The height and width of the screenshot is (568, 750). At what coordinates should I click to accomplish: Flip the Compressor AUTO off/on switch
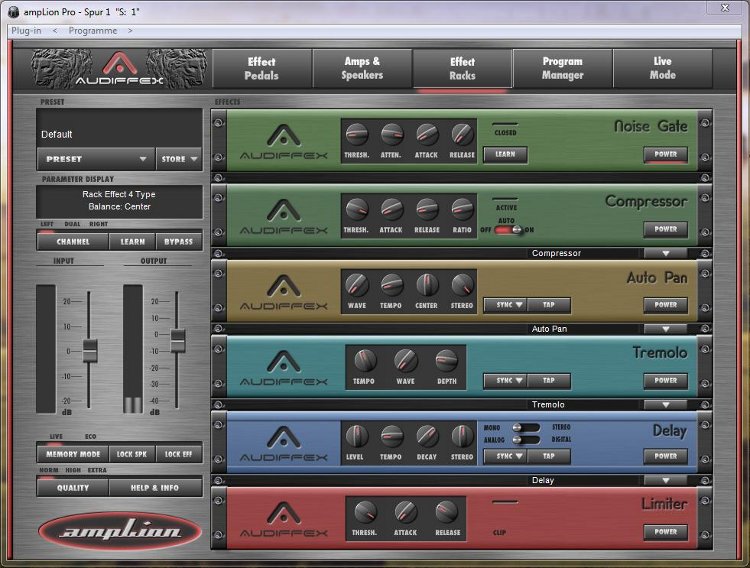(508, 230)
